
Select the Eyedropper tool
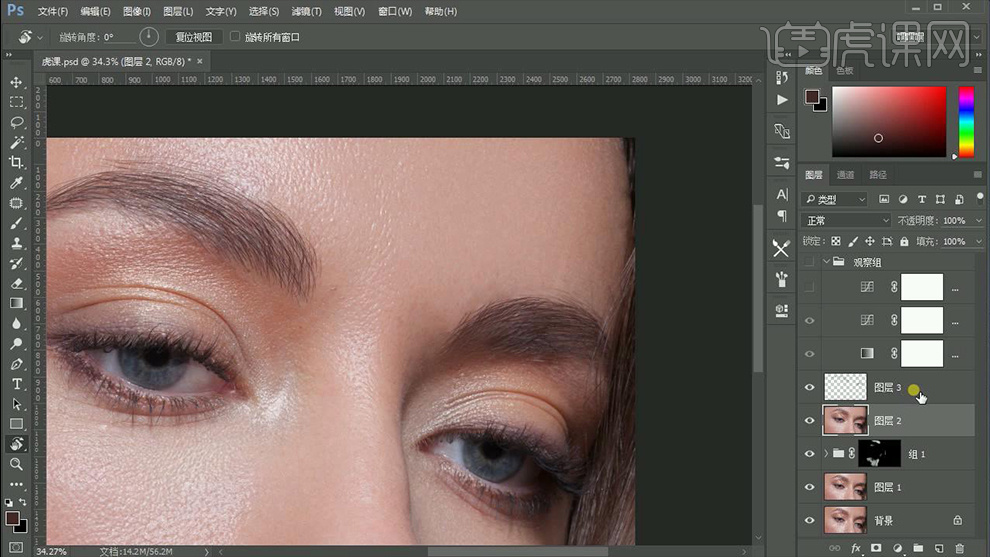(16, 183)
